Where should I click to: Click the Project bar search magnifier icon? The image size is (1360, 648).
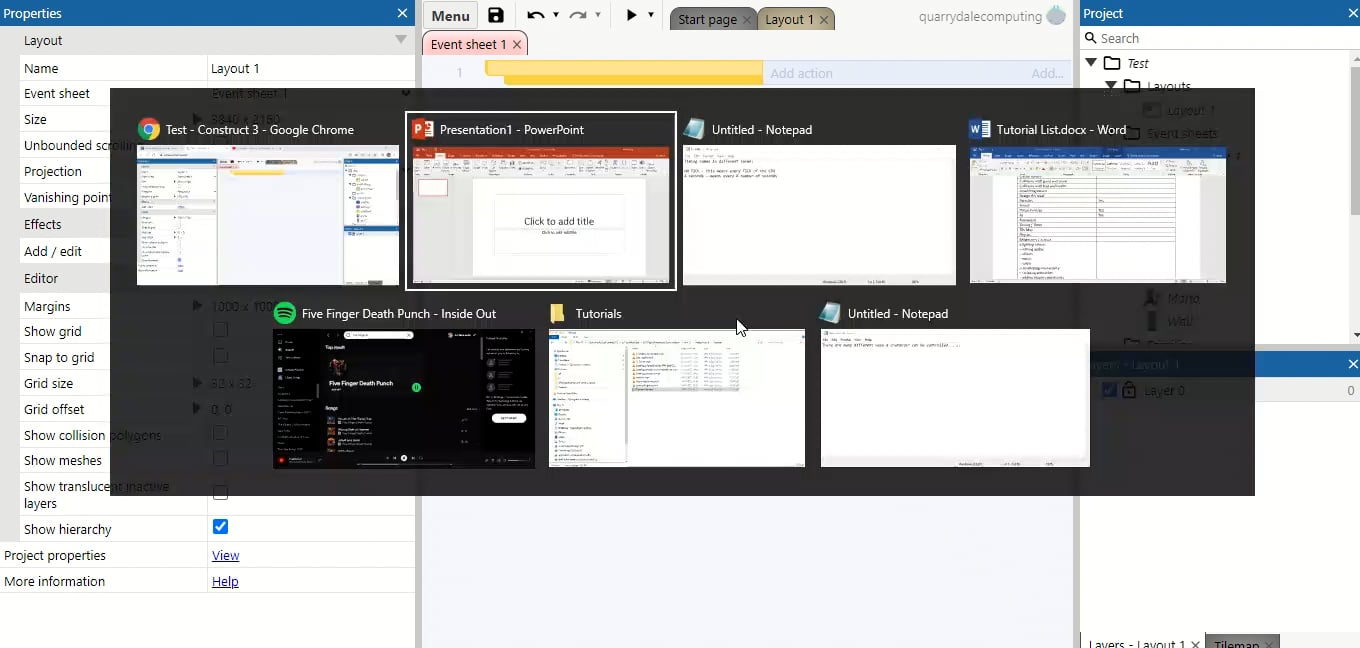[1090, 38]
